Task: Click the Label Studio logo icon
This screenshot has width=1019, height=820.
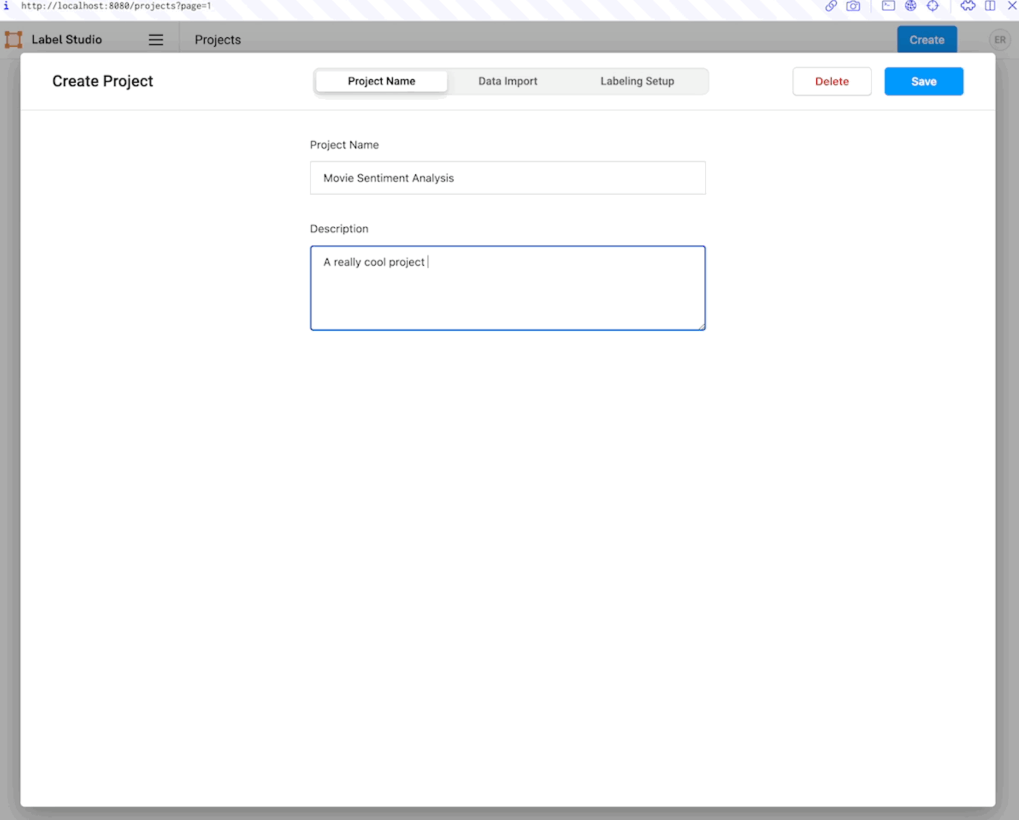Action: pyautogui.click(x=13, y=40)
